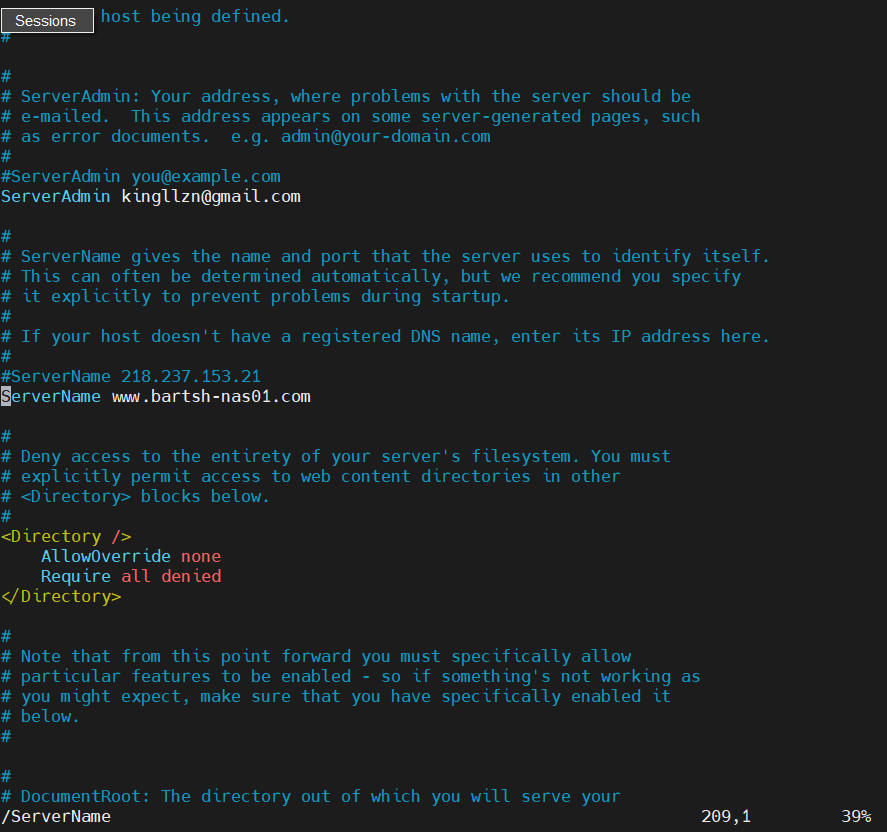
Task: Click the 'Require all denied' directive
Action: 131,576
